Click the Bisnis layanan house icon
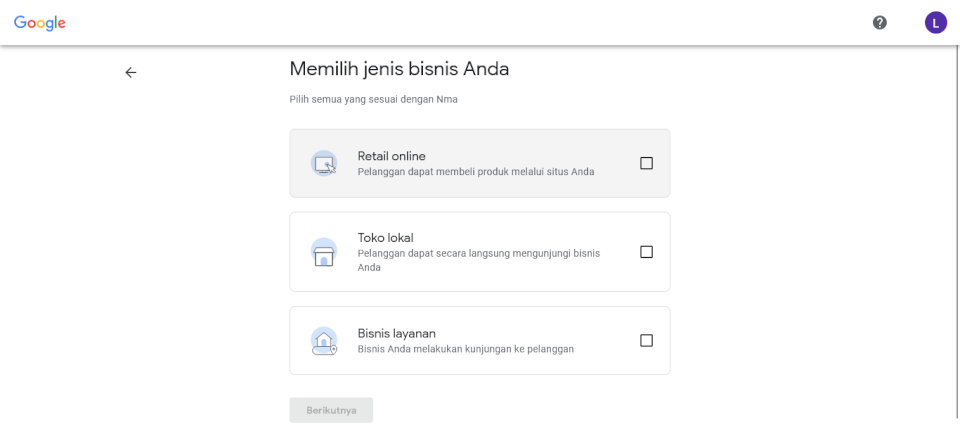The image size is (960, 427). click(x=324, y=341)
